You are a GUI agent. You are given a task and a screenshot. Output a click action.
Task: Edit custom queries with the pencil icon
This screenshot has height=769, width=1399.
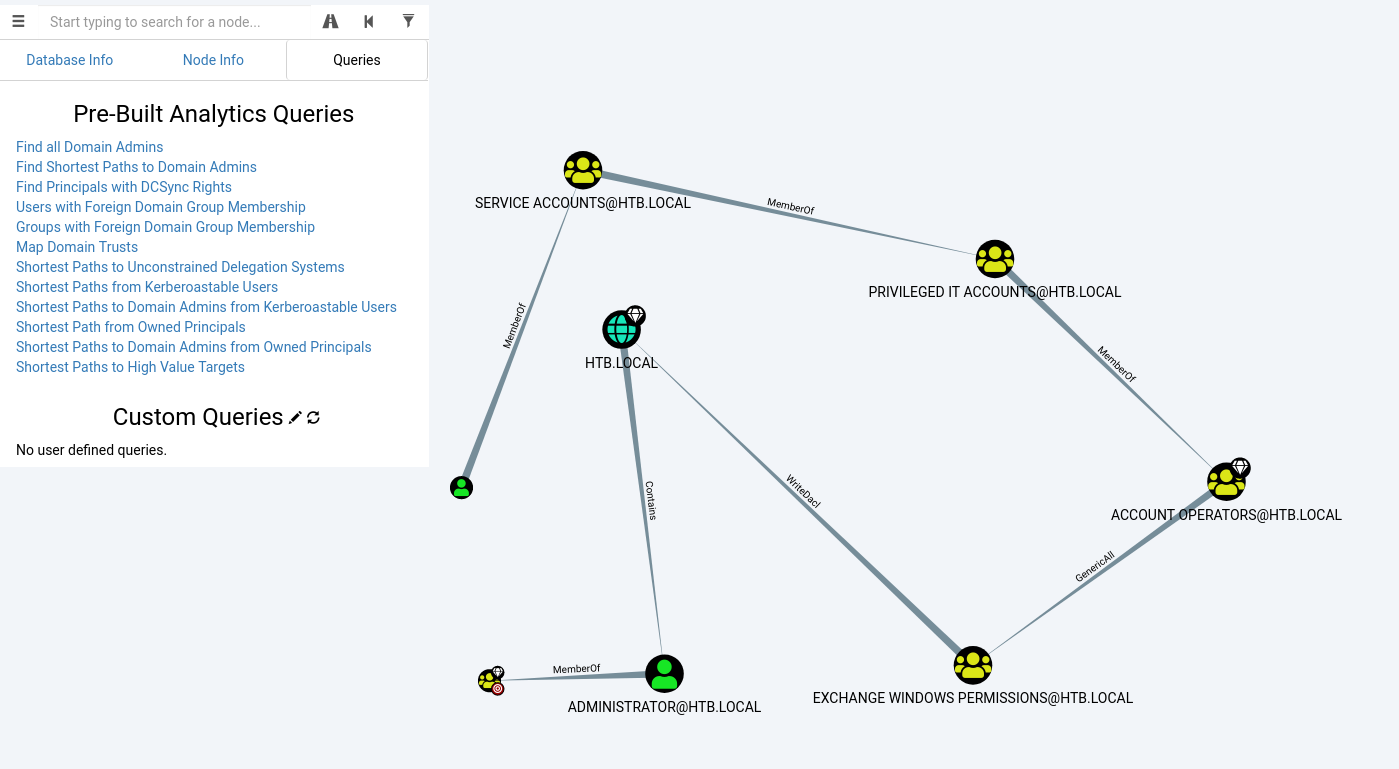click(x=295, y=418)
